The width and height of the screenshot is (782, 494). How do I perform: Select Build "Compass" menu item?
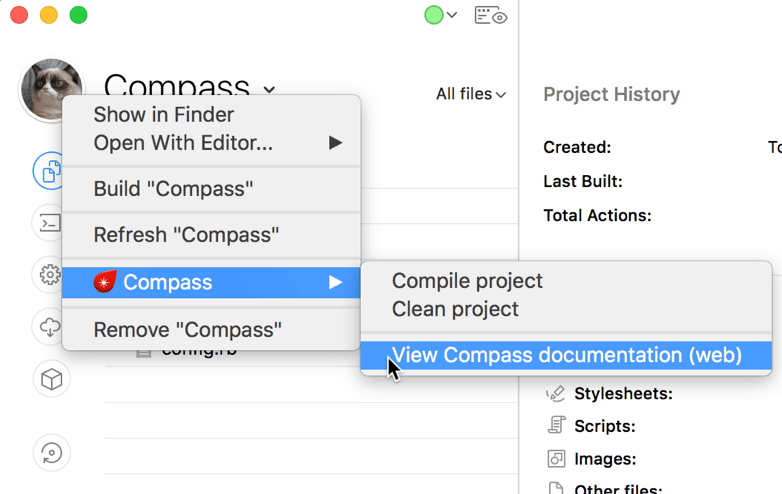click(211, 189)
